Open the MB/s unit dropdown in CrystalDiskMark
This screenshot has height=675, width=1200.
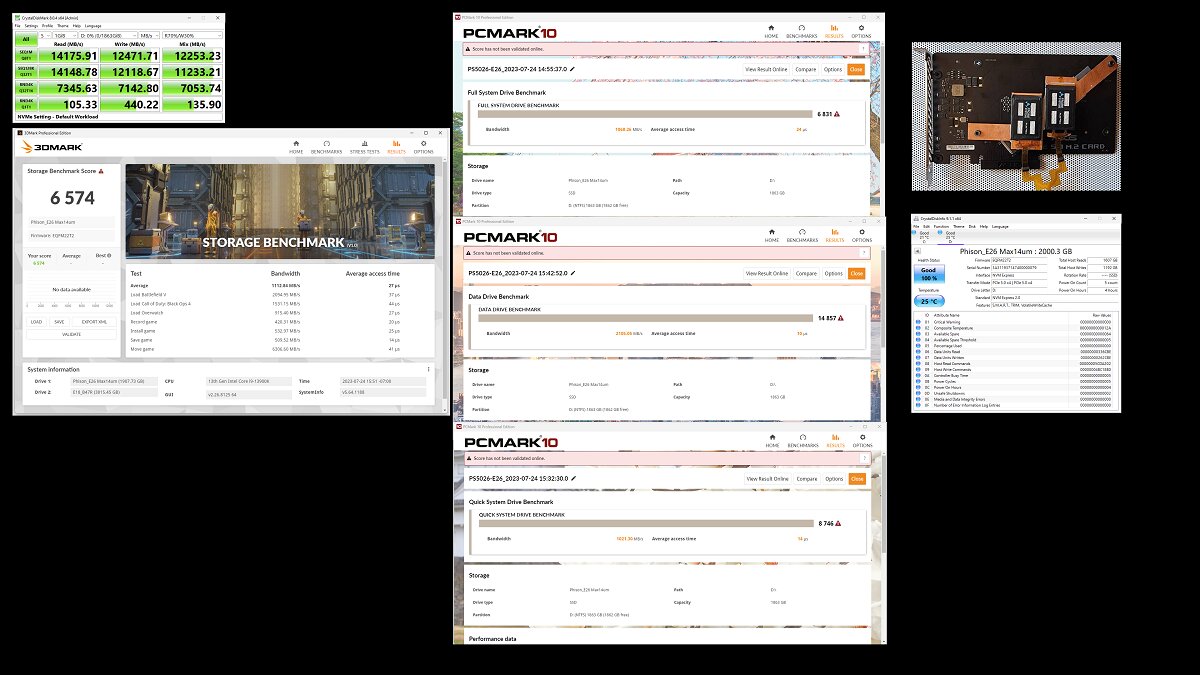point(149,35)
